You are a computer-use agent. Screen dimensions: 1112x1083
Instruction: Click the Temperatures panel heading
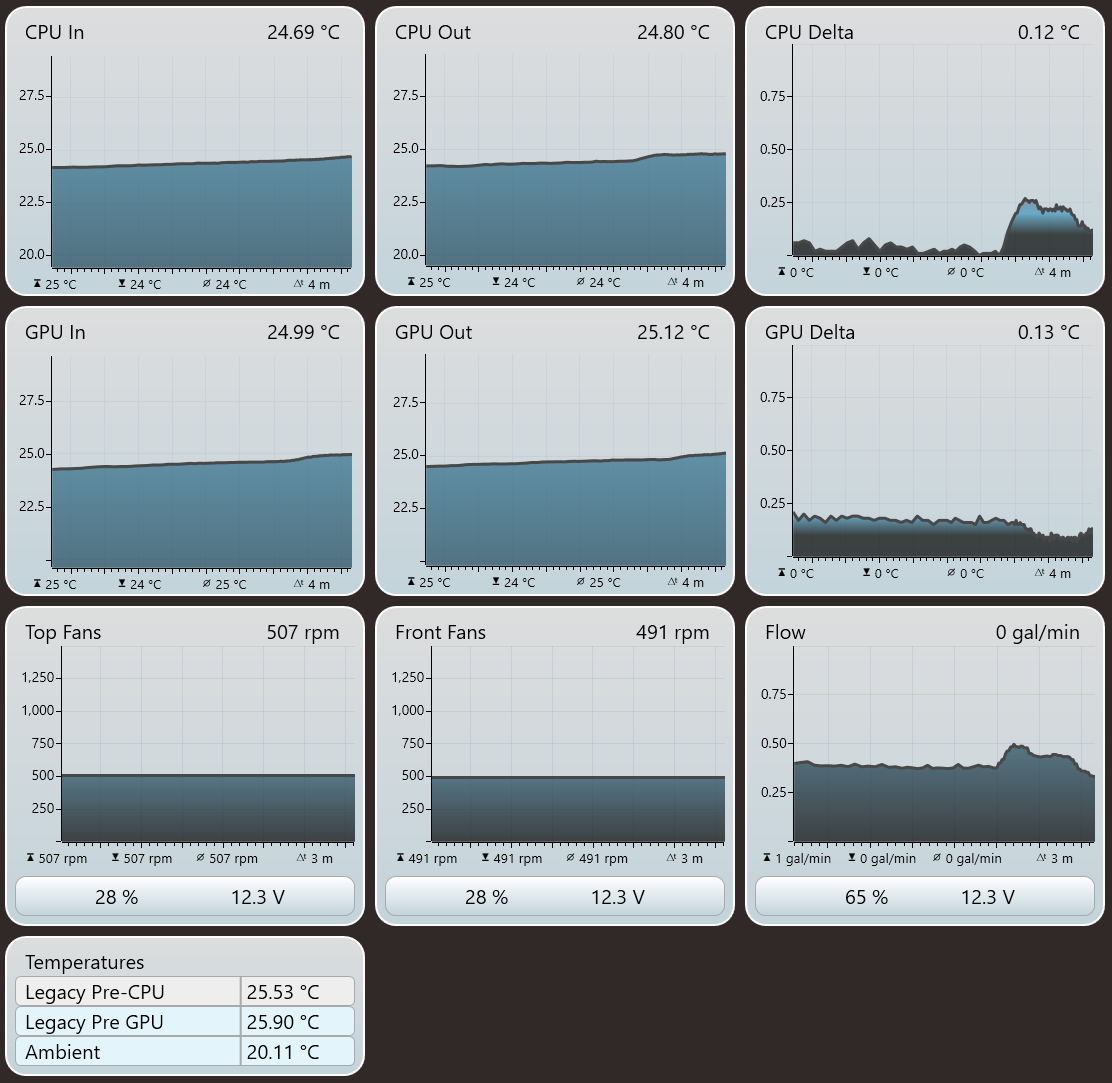click(84, 962)
